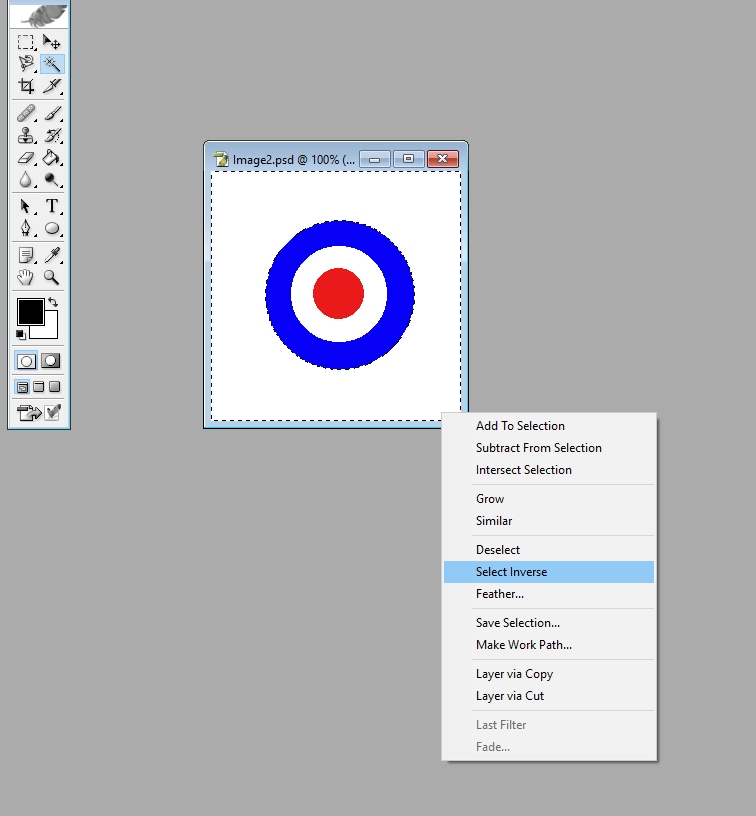Swap foreground and background colors

(53, 302)
